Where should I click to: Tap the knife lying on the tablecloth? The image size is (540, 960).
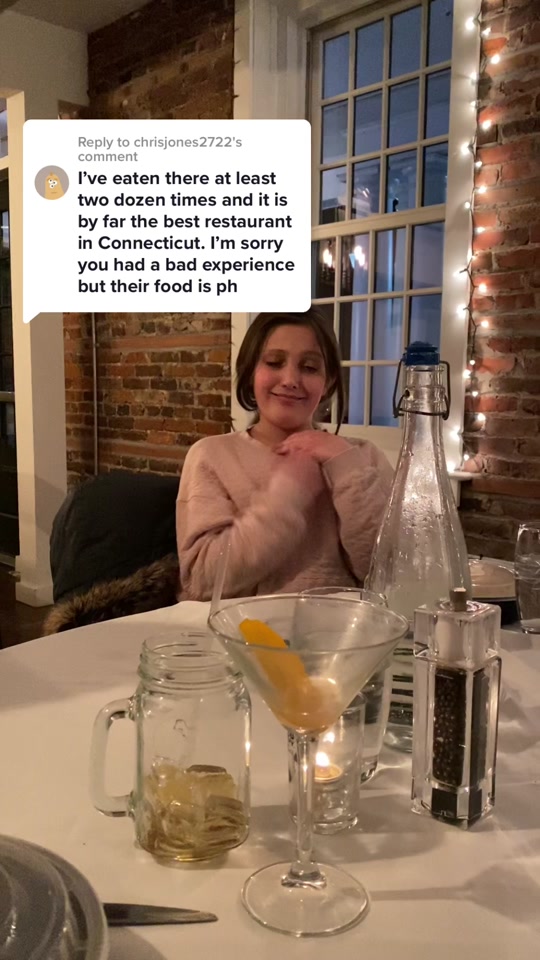(x=160, y=913)
